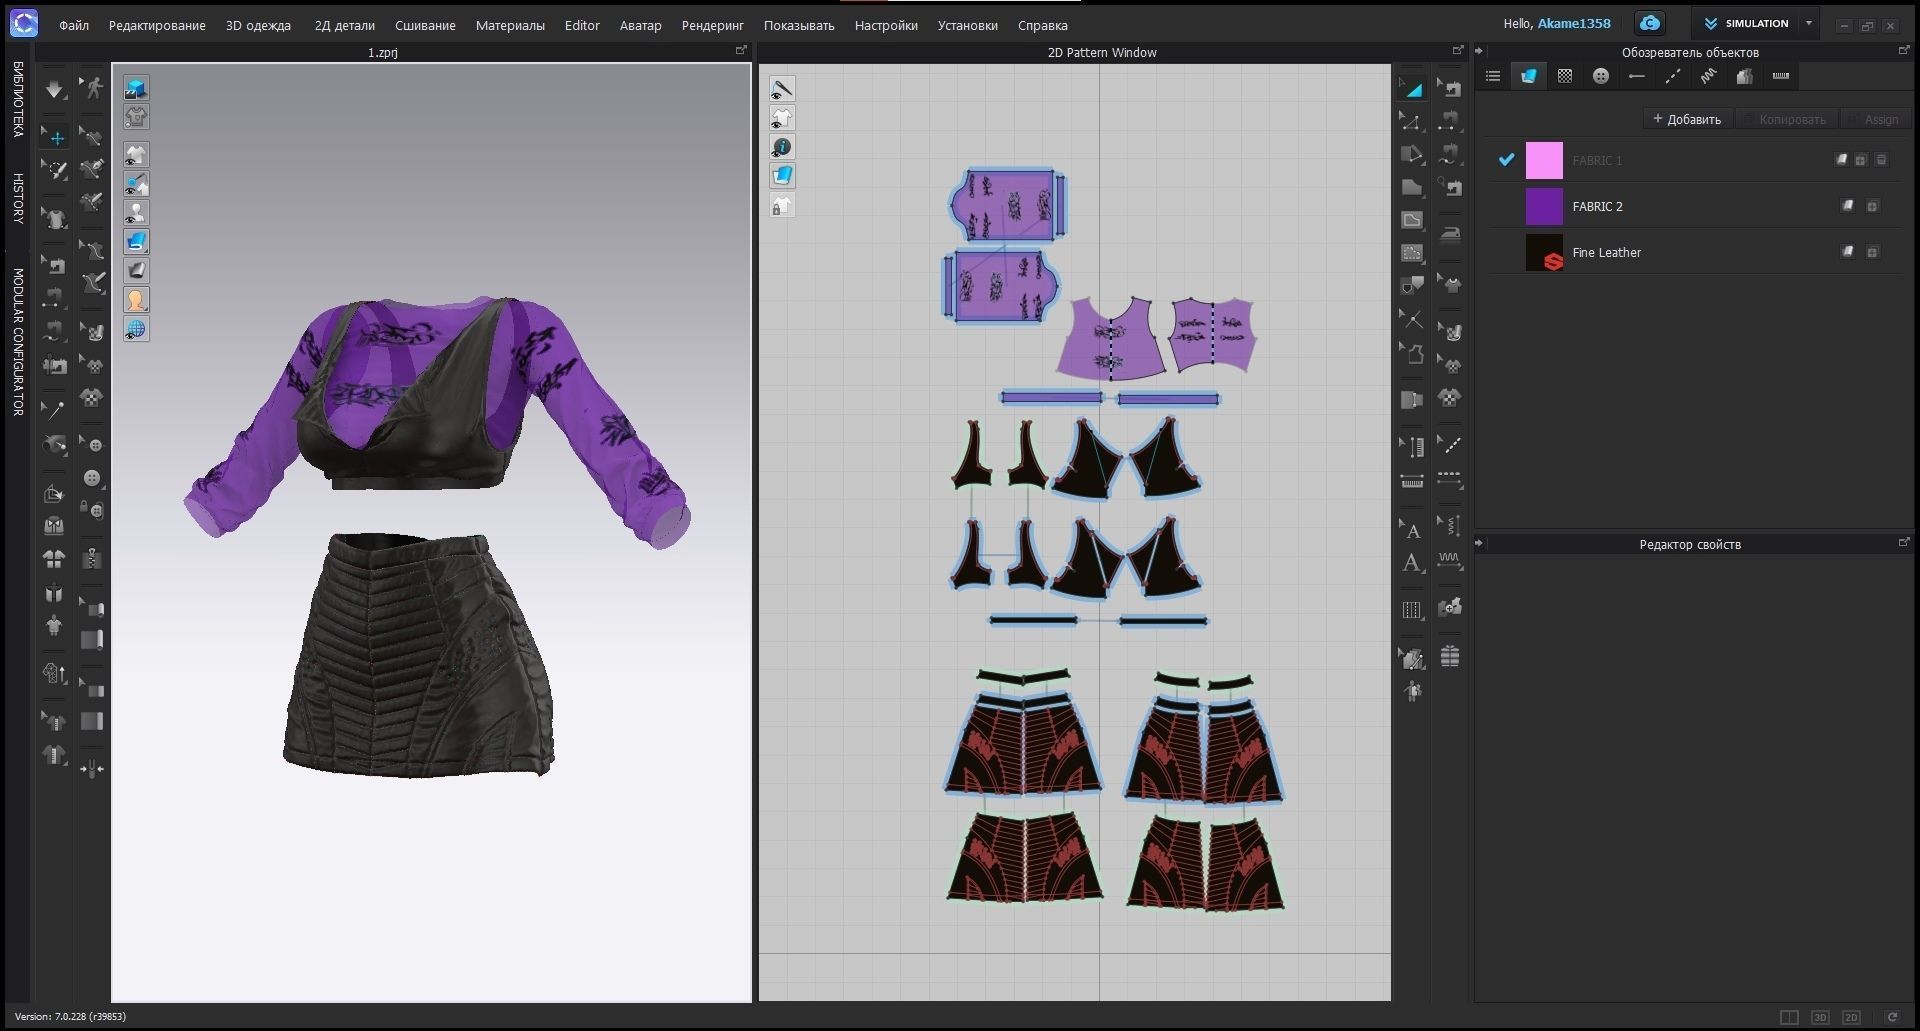Select the Transform Pattern tool
The height and width of the screenshot is (1031, 1920).
pyautogui.click(x=1413, y=87)
